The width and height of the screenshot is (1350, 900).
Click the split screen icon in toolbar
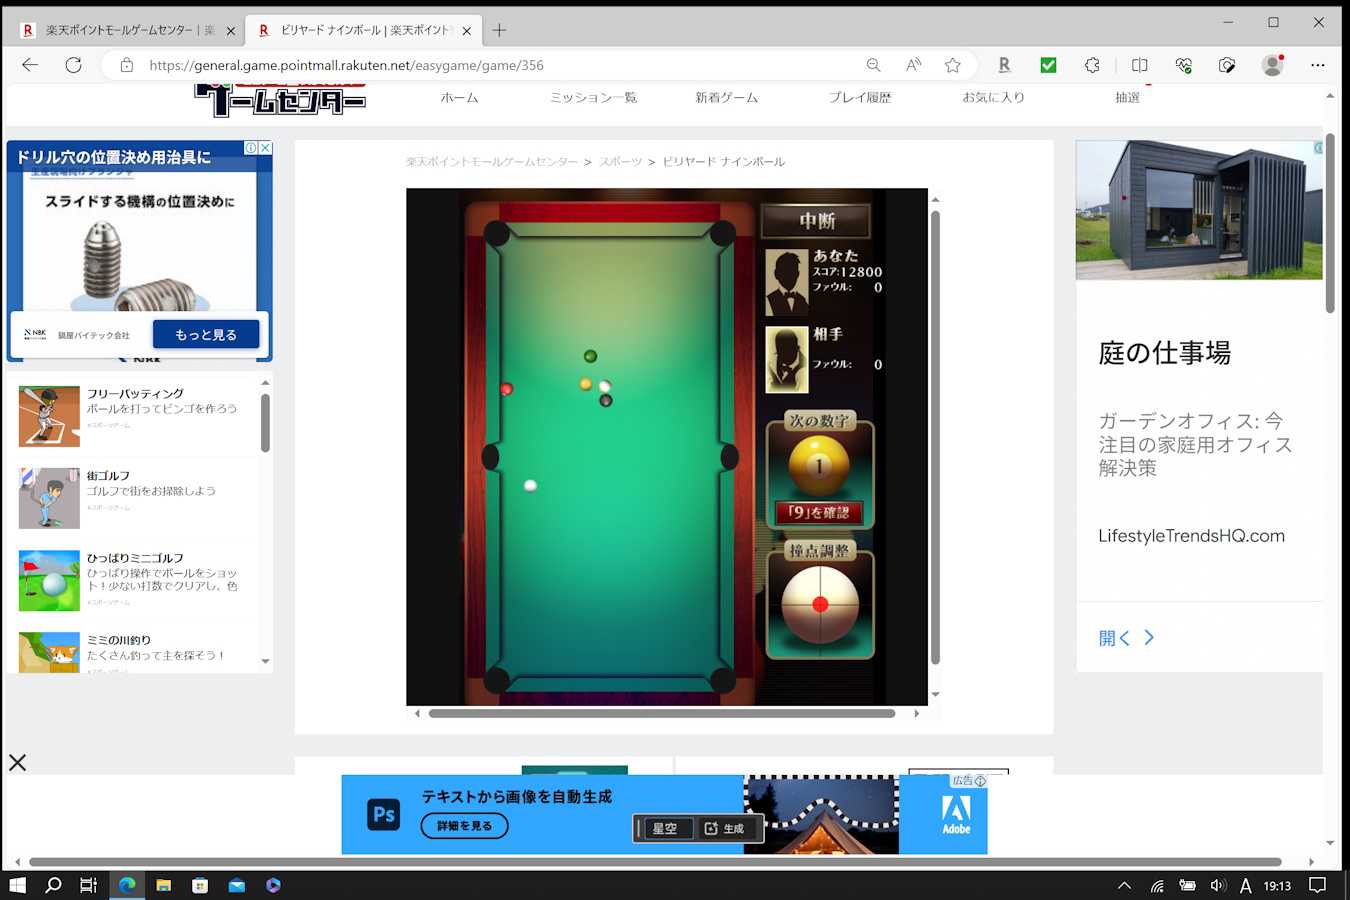coord(1139,65)
